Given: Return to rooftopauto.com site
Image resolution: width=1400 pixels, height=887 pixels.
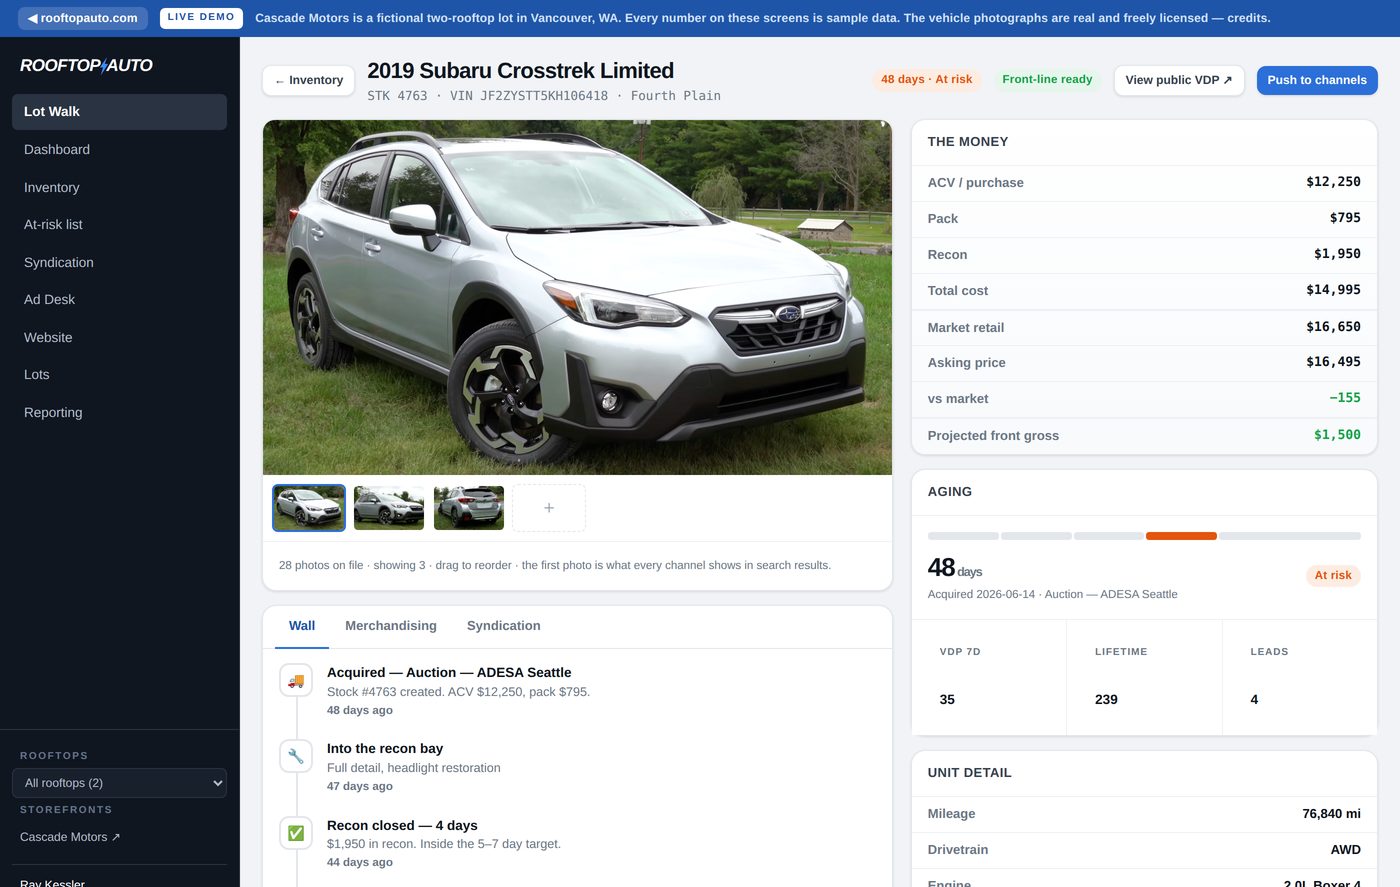Looking at the screenshot, I should (83, 18).
